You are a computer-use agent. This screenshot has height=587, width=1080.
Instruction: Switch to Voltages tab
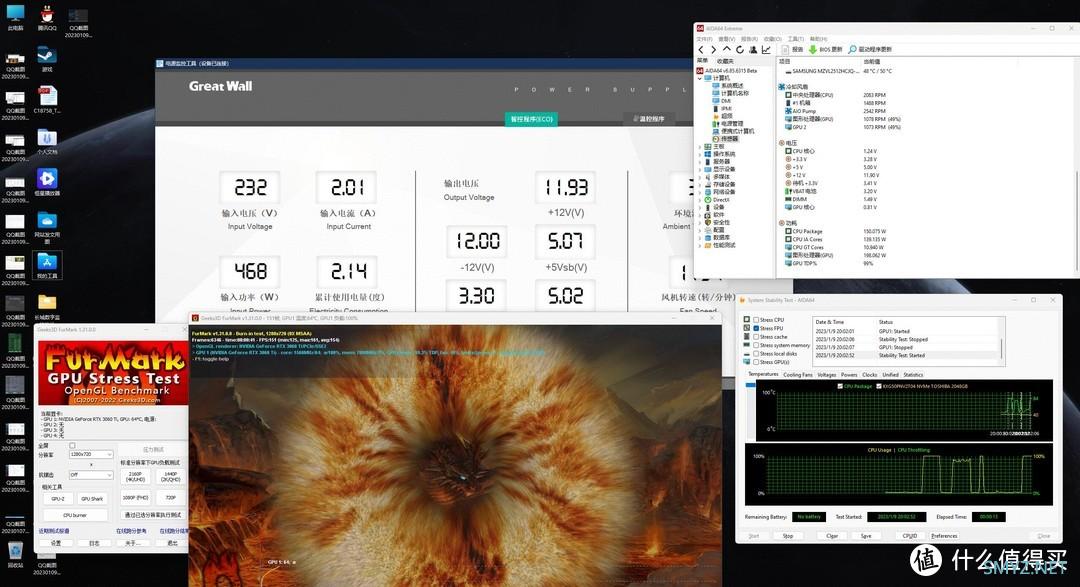click(827, 375)
